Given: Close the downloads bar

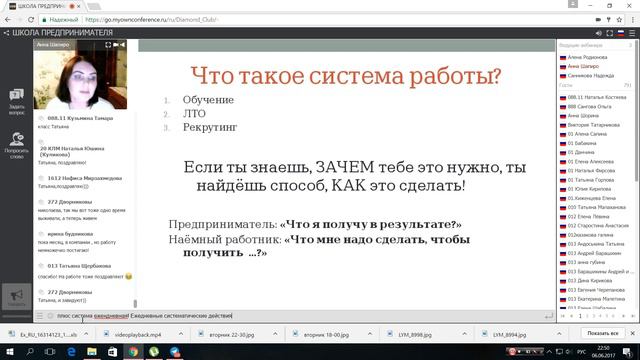Looking at the screenshot, I should pos(633,333).
